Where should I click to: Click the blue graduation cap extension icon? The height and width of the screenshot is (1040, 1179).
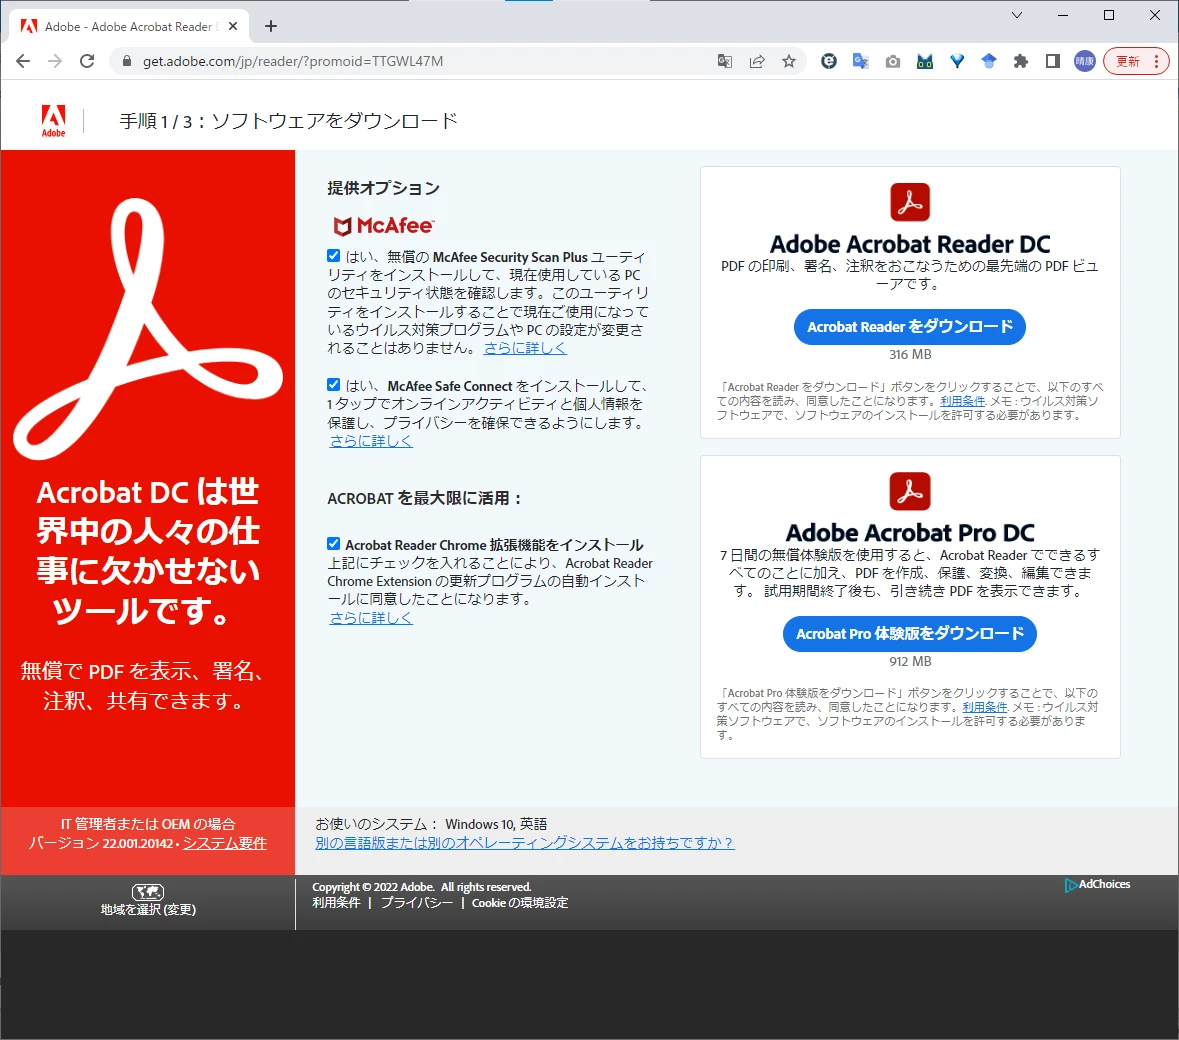pos(989,61)
